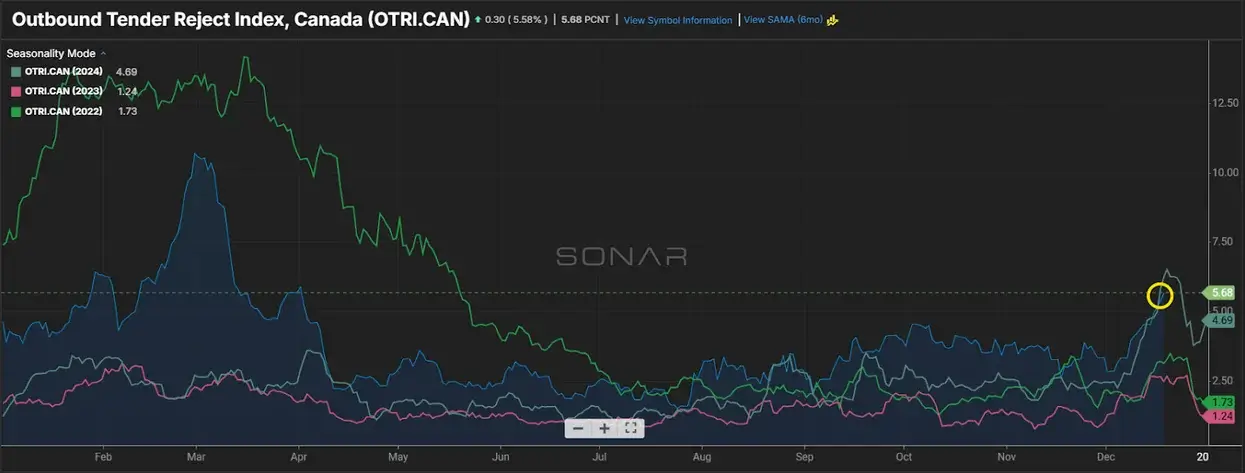Click the pink 2023 legend color swatch
The width and height of the screenshot is (1245, 473).
[x=16, y=91]
